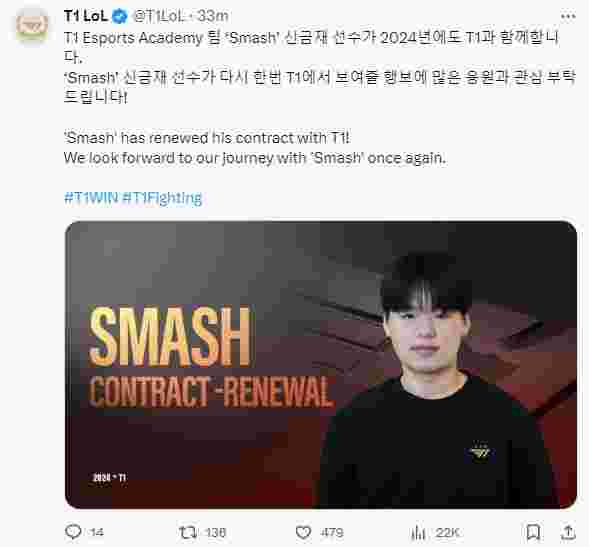Click the 479 likes count
The width and height of the screenshot is (589, 547).
(x=332, y=532)
